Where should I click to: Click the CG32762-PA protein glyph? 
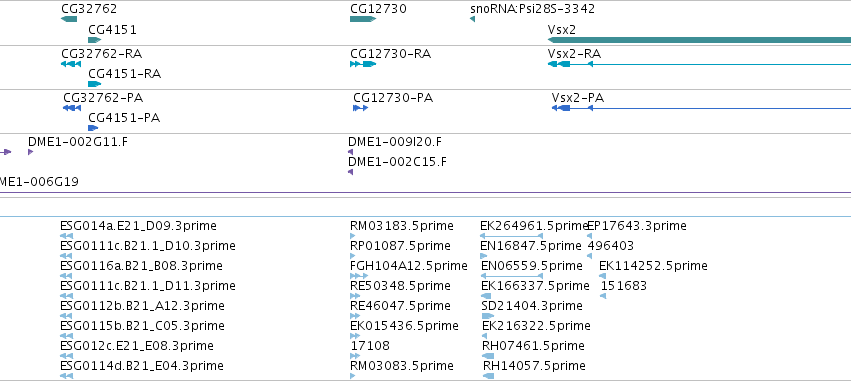72,107
